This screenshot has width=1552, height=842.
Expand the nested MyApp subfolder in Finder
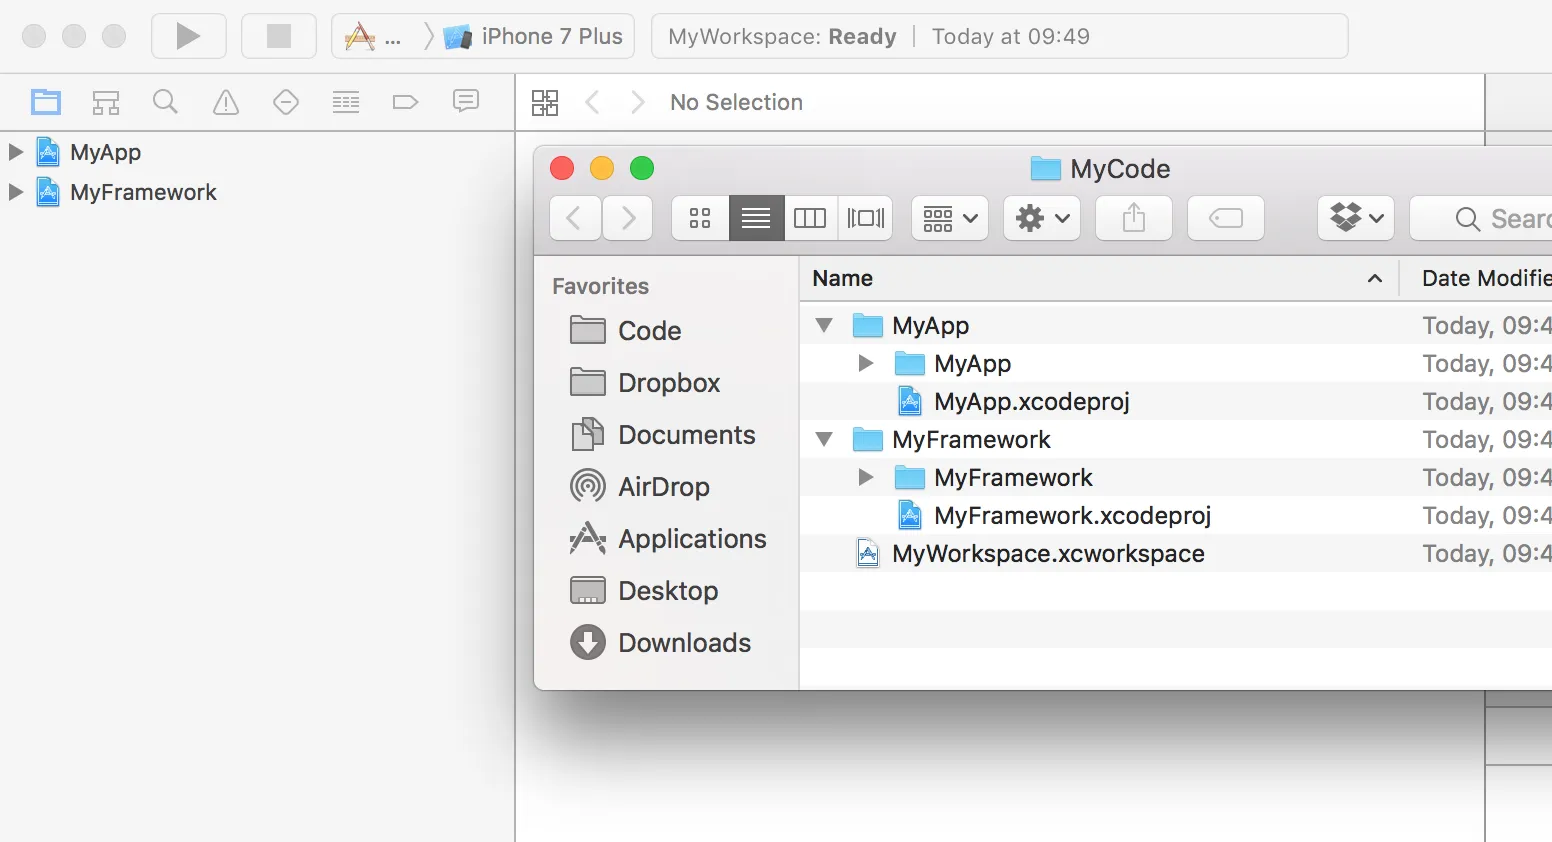866,363
